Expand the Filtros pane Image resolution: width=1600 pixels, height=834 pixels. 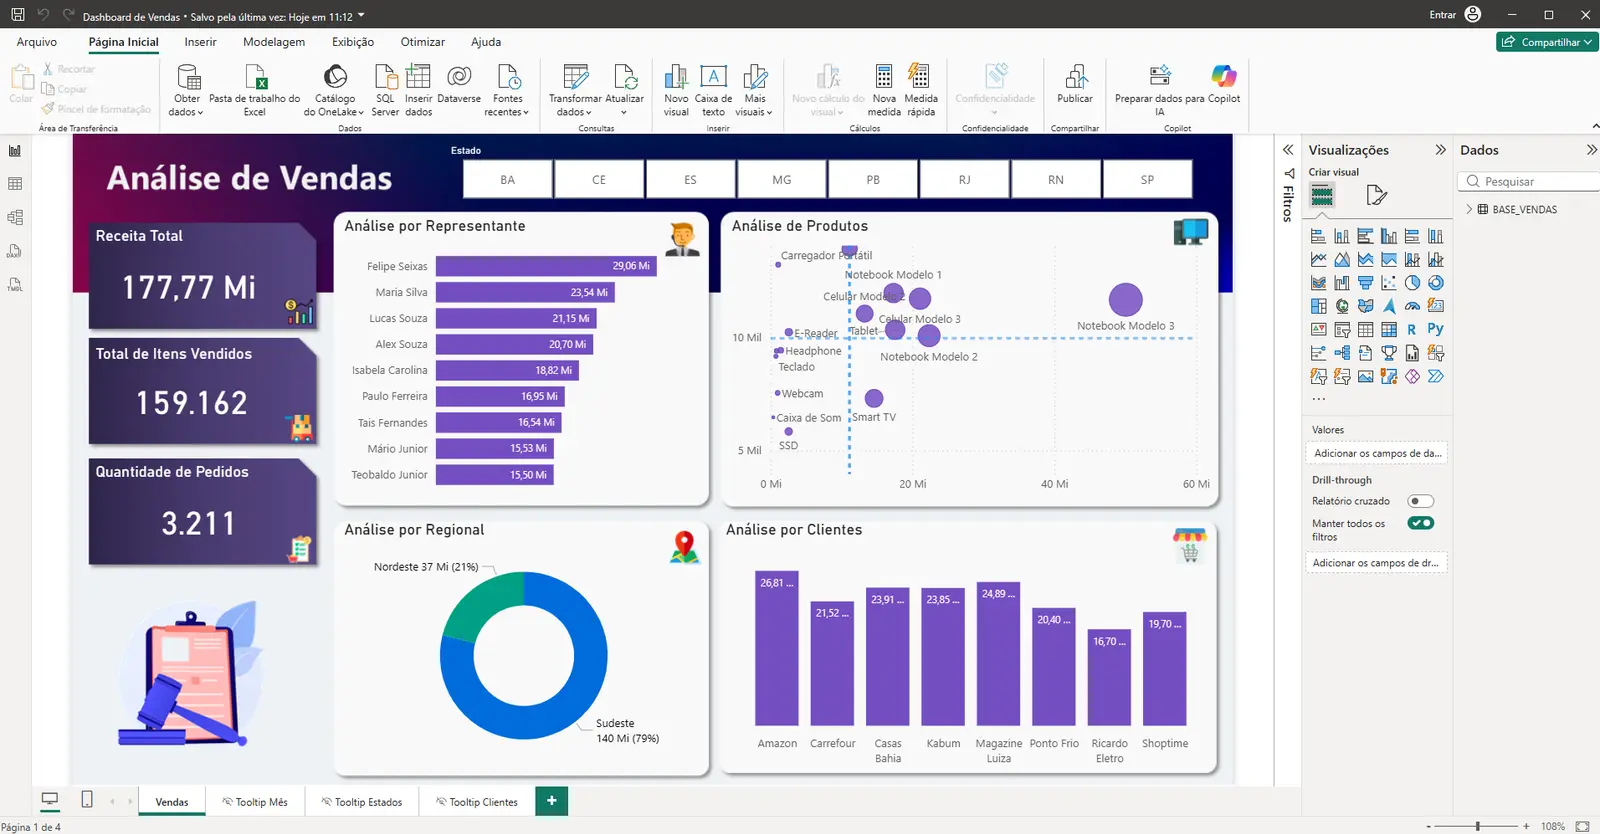[1288, 150]
